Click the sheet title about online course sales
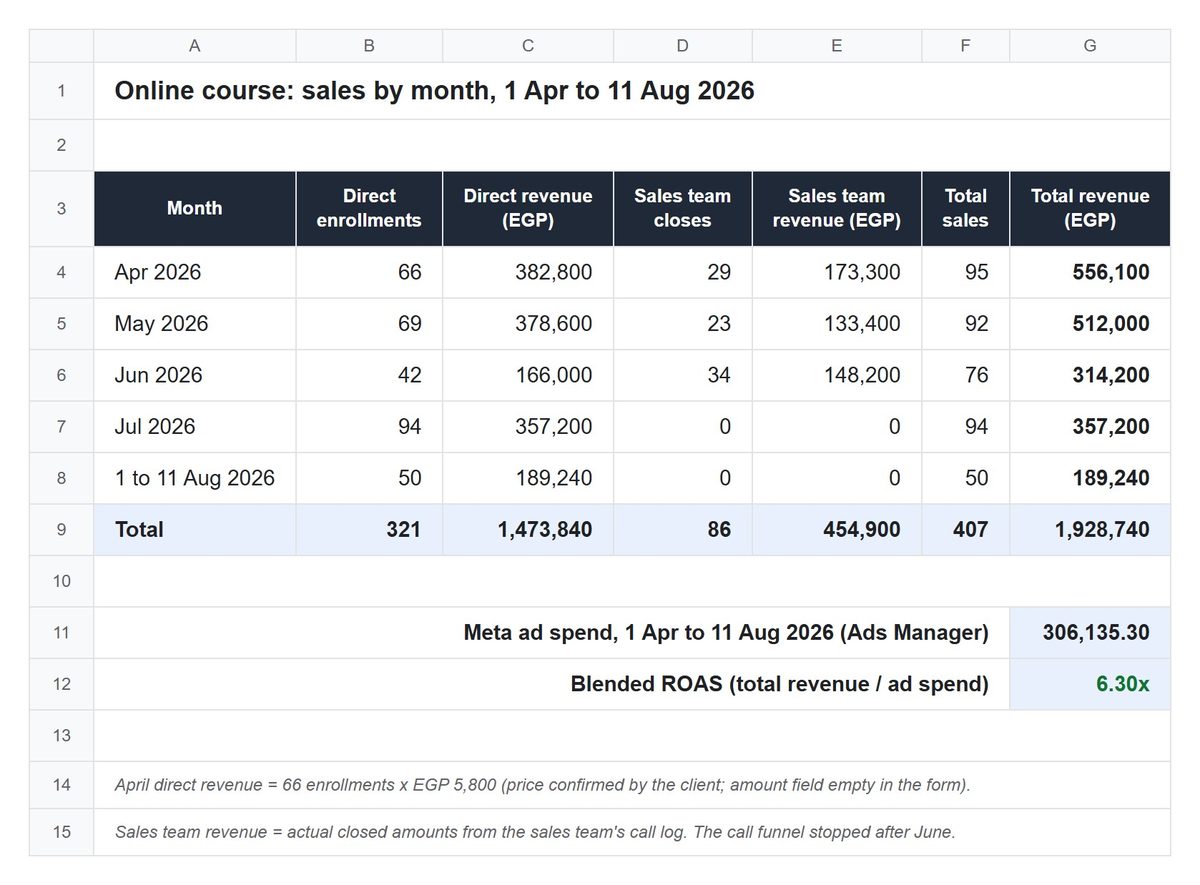Viewport: 1200px width, 885px height. 434,91
